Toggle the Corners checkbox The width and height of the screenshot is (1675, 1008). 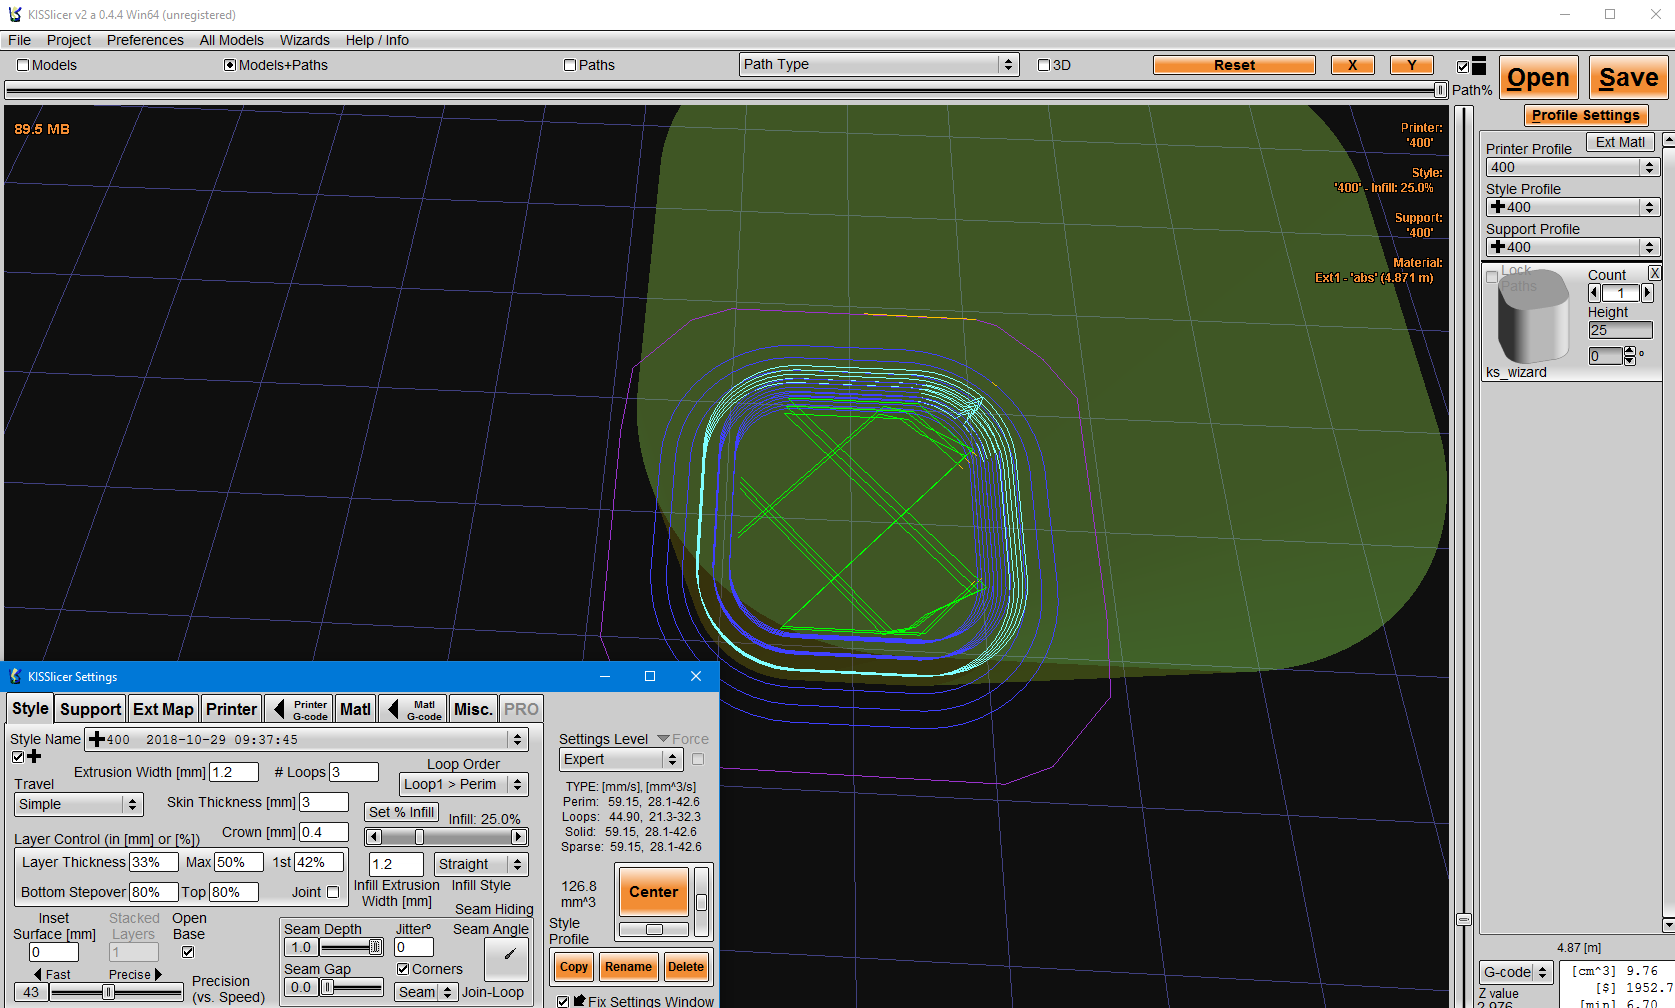coord(403,969)
